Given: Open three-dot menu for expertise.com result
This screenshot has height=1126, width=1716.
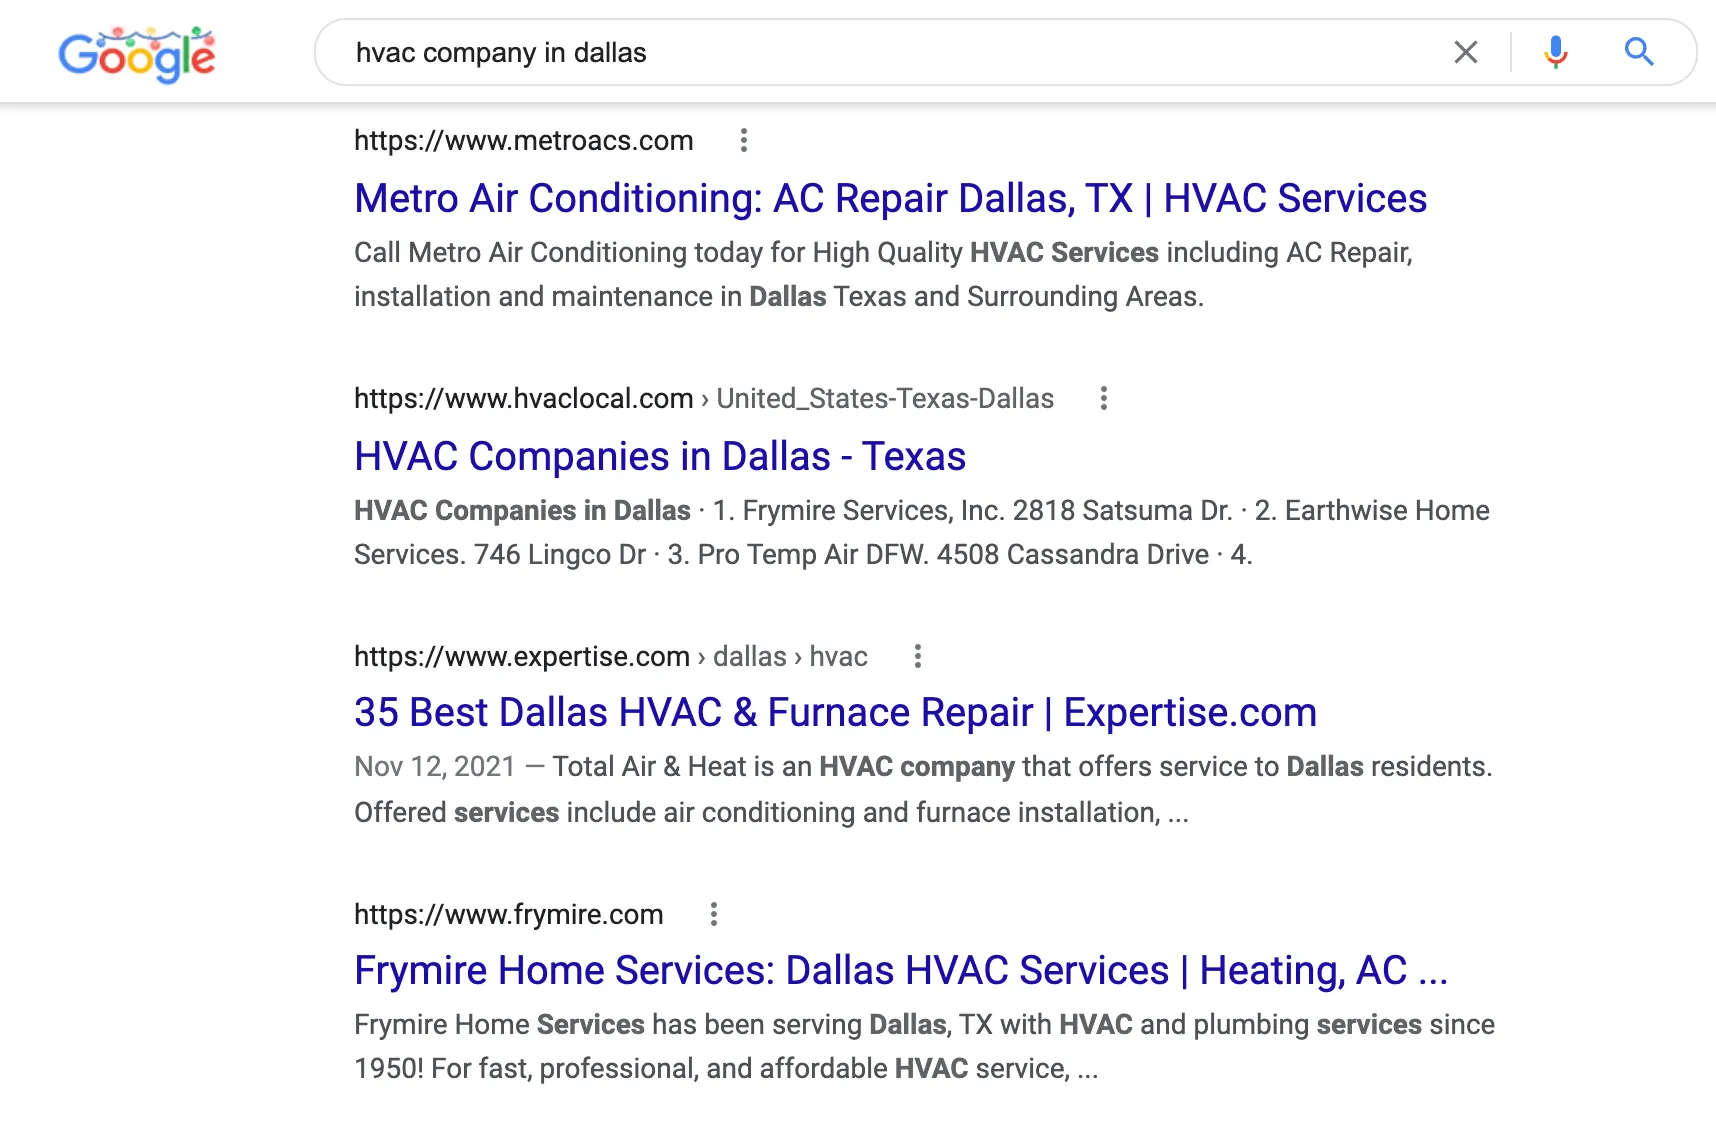Looking at the screenshot, I should coord(917,657).
